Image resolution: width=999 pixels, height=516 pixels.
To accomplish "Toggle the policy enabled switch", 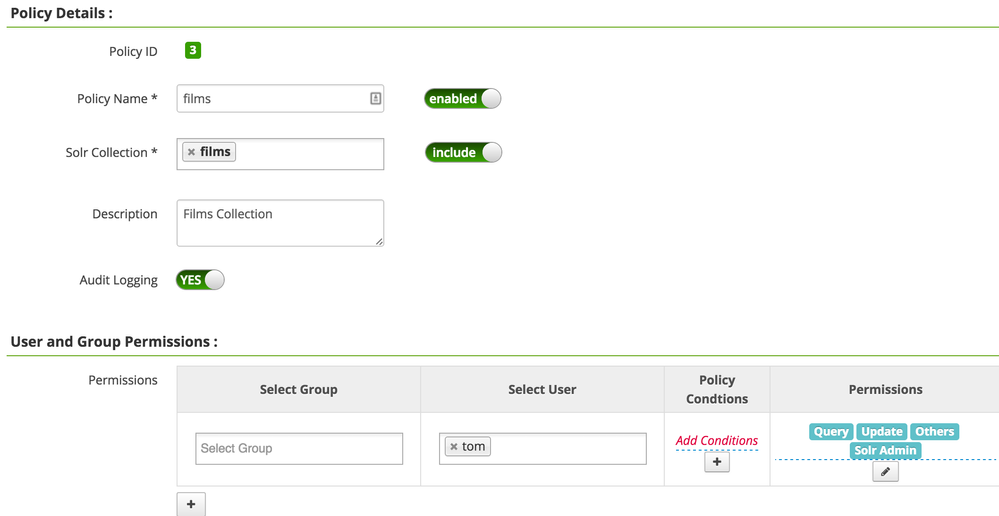I will 463,99.
